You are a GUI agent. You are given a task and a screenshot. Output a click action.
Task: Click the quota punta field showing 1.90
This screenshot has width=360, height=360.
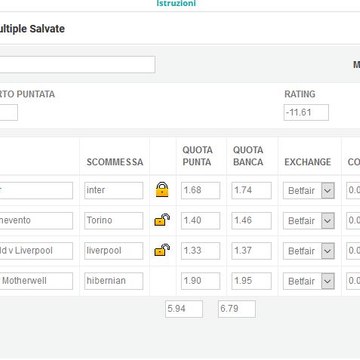coord(200,281)
